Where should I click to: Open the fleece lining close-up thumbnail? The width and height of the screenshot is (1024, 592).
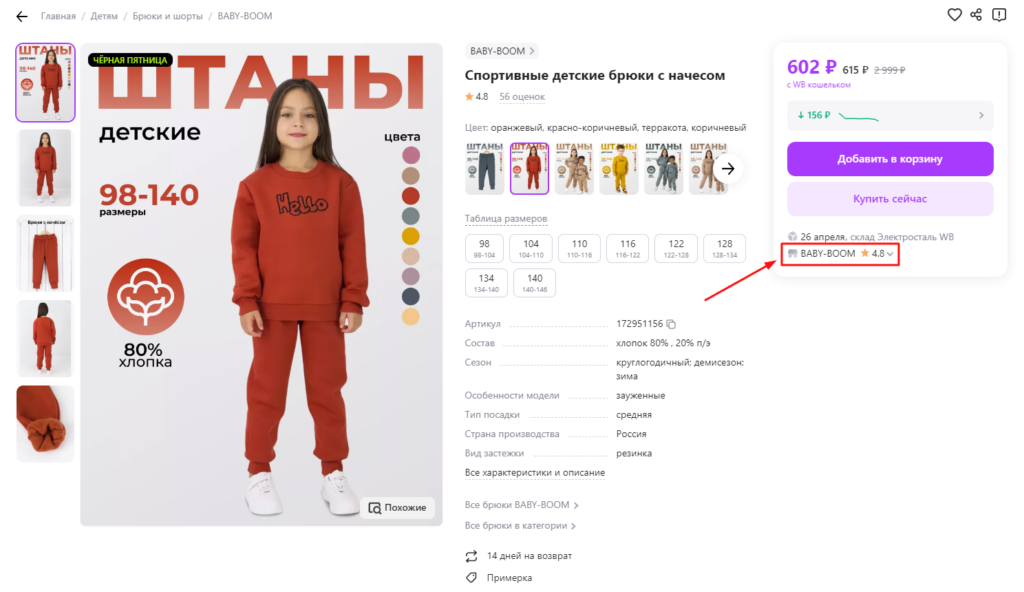(45, 424)
